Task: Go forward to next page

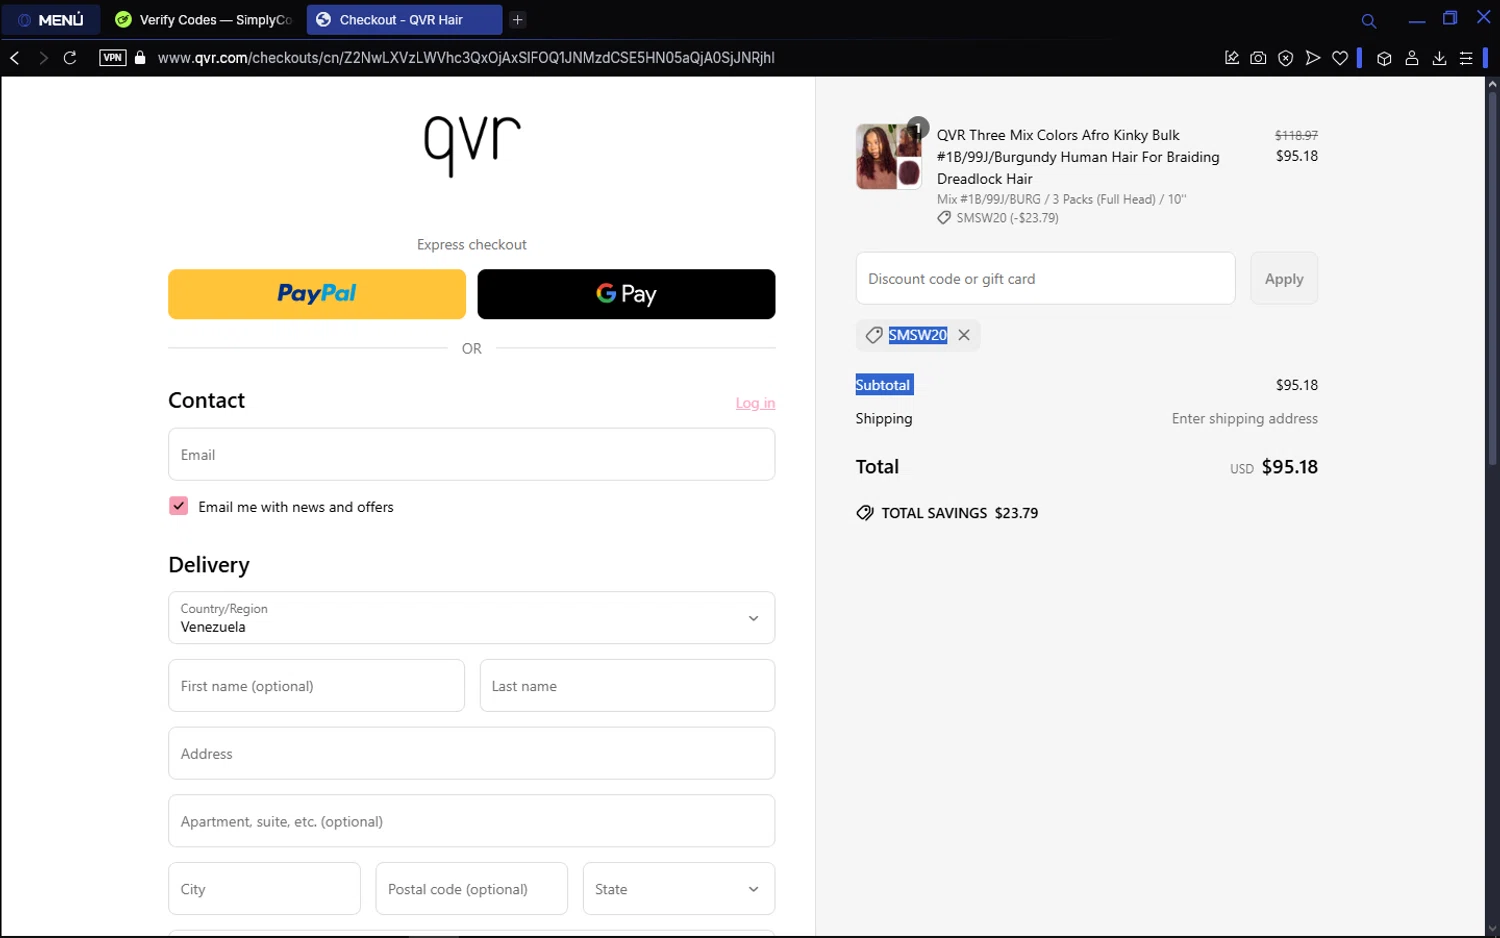Action: coord(43,58)
